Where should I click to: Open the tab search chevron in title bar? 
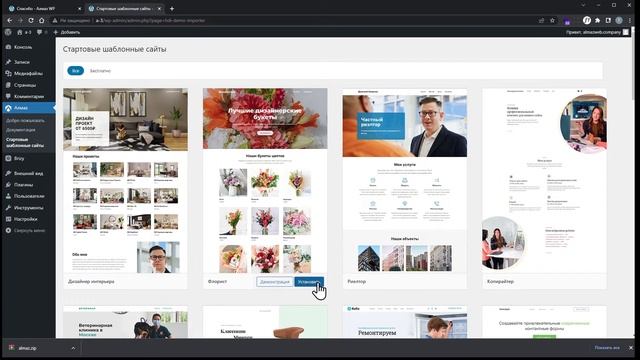click(x=583, y=5)
